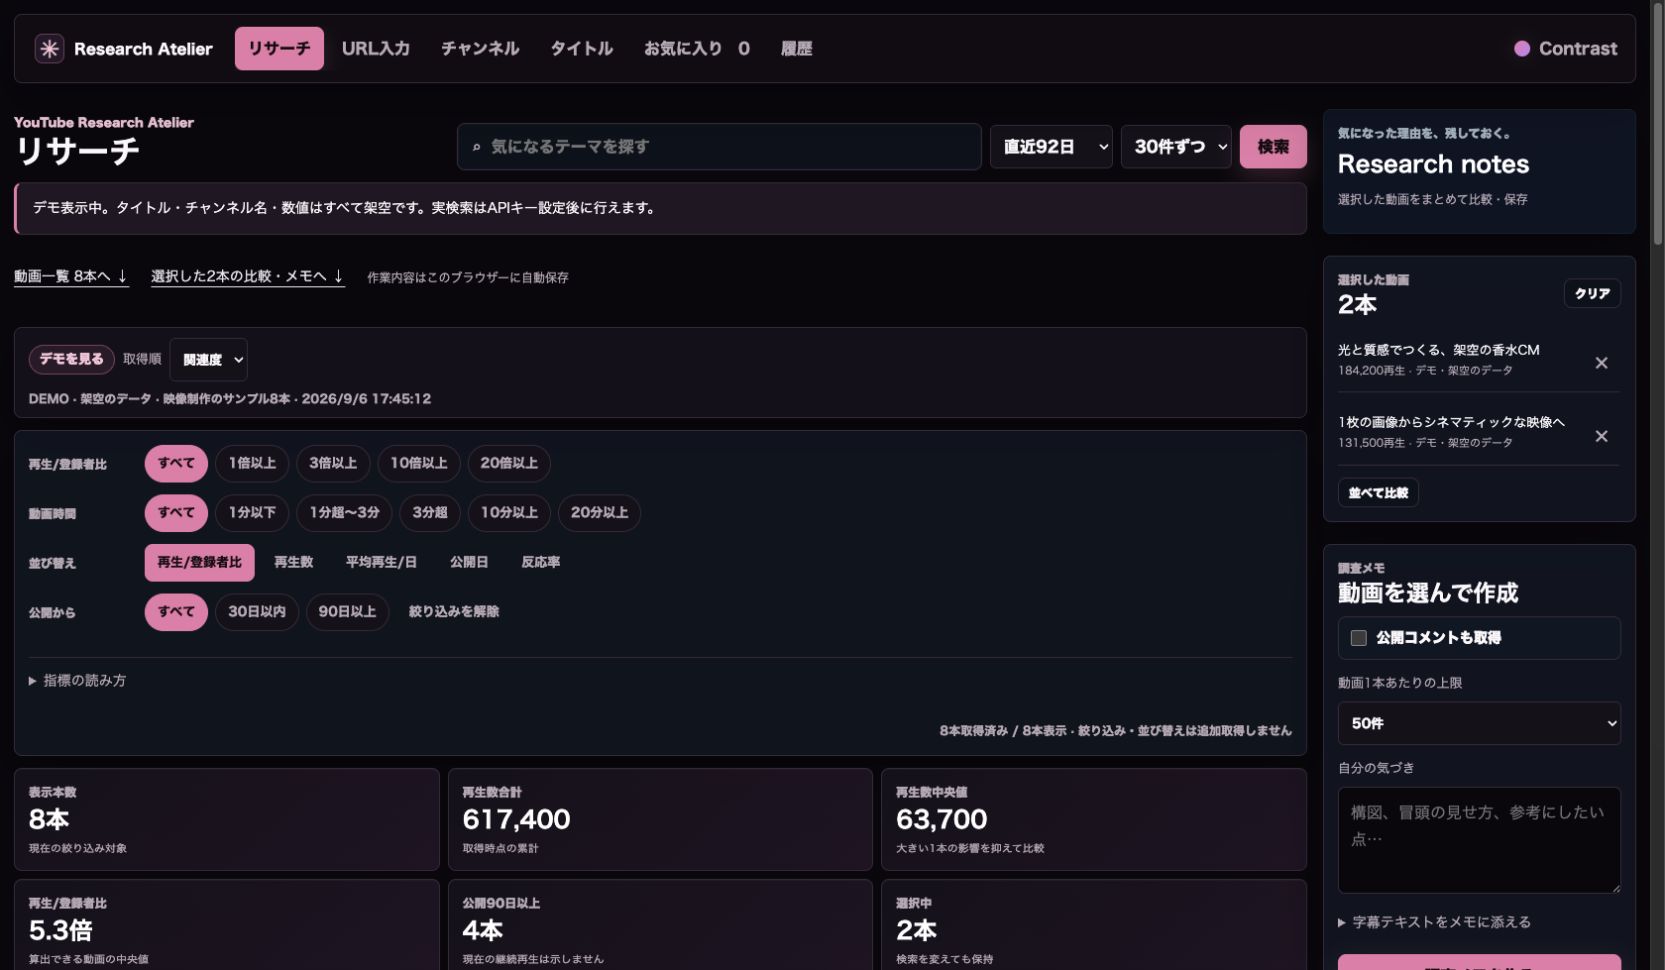
Task: Open the 50件 comment limit dropdown
Action: click(1479, 723)
